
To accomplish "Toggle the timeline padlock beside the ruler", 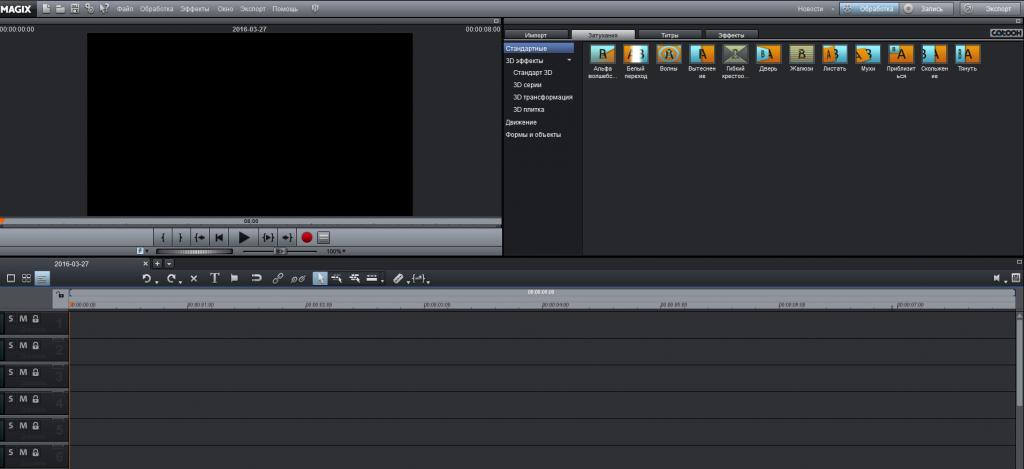I will (x=60, y=295).
